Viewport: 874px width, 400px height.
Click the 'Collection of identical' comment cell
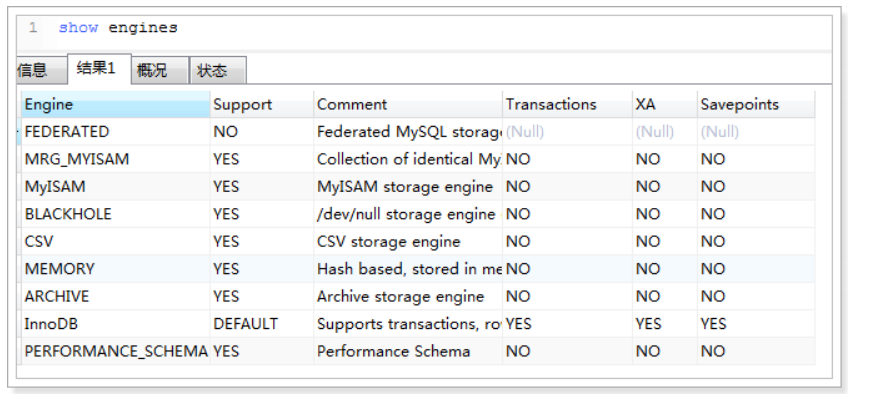coord(408,159)
